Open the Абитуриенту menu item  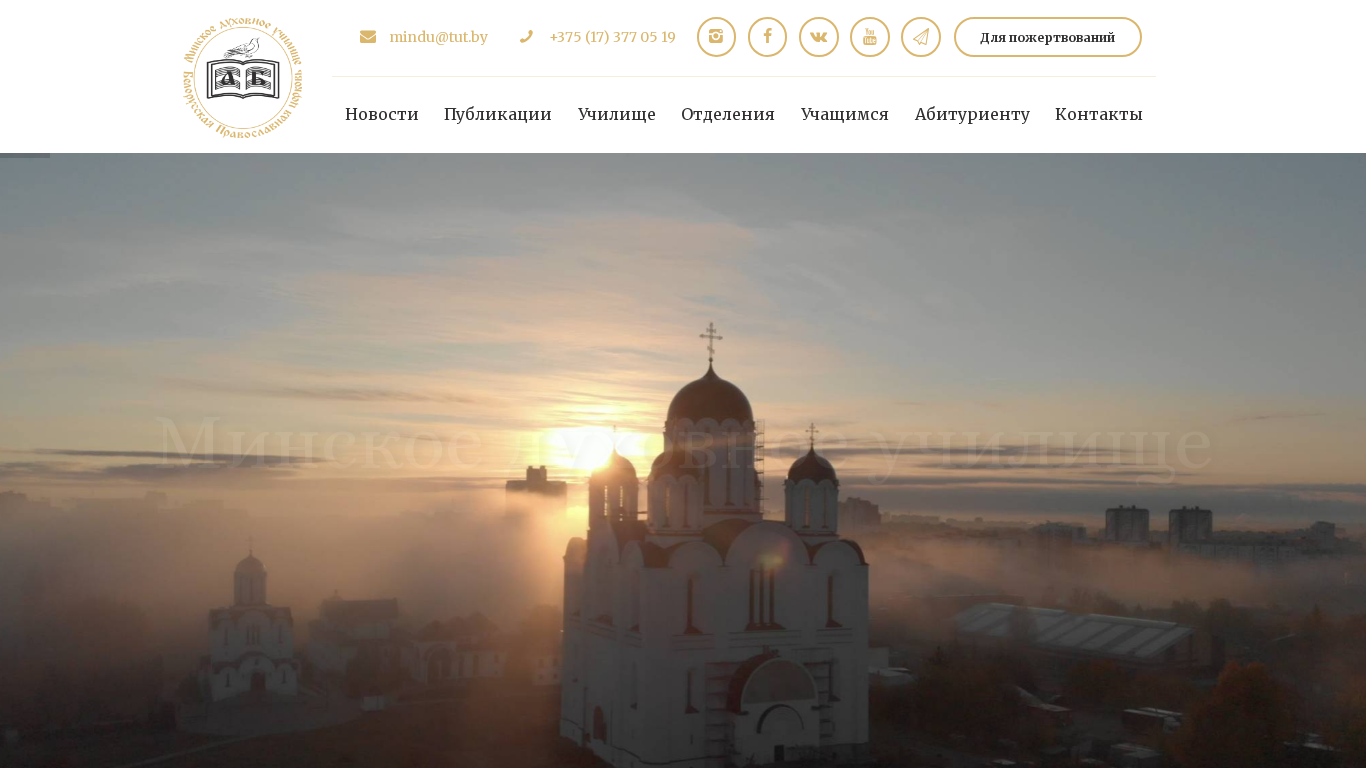point(972,114)
